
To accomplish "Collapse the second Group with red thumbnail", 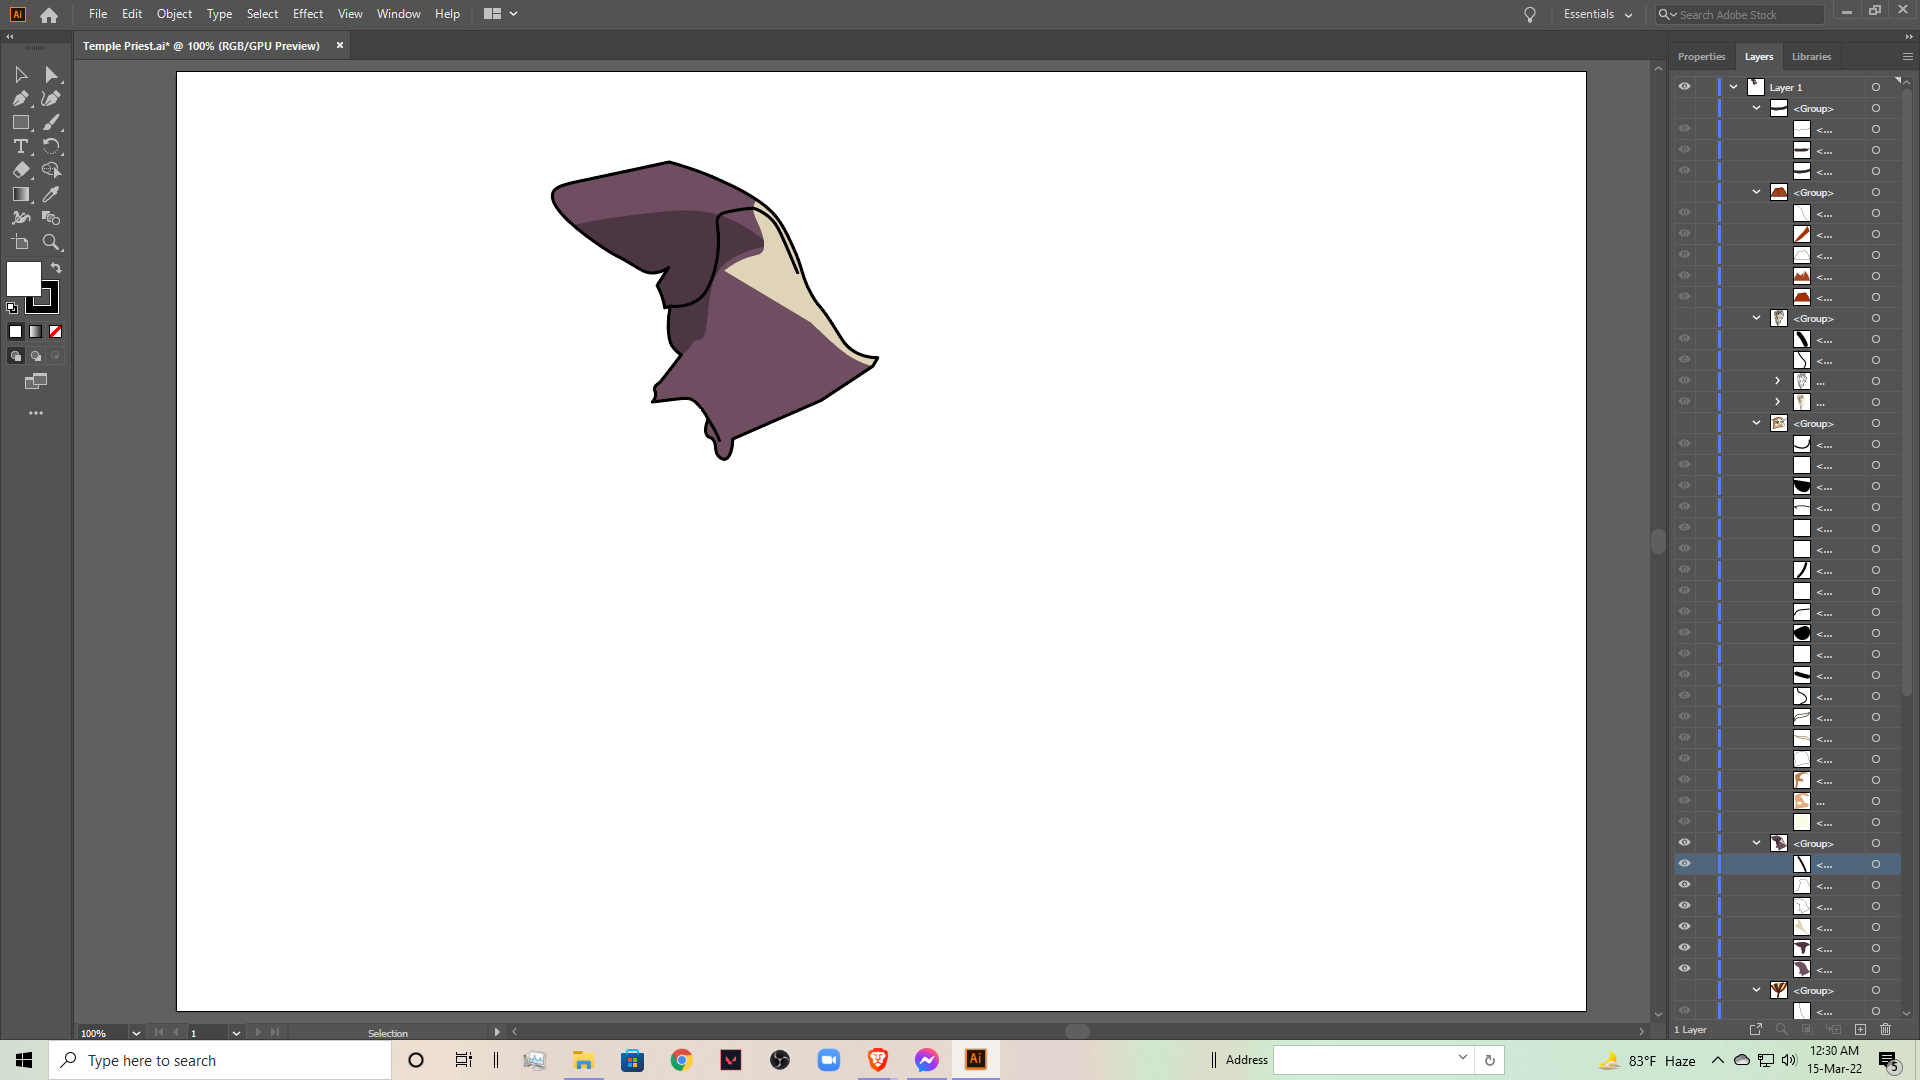I will pos(1757,192).
